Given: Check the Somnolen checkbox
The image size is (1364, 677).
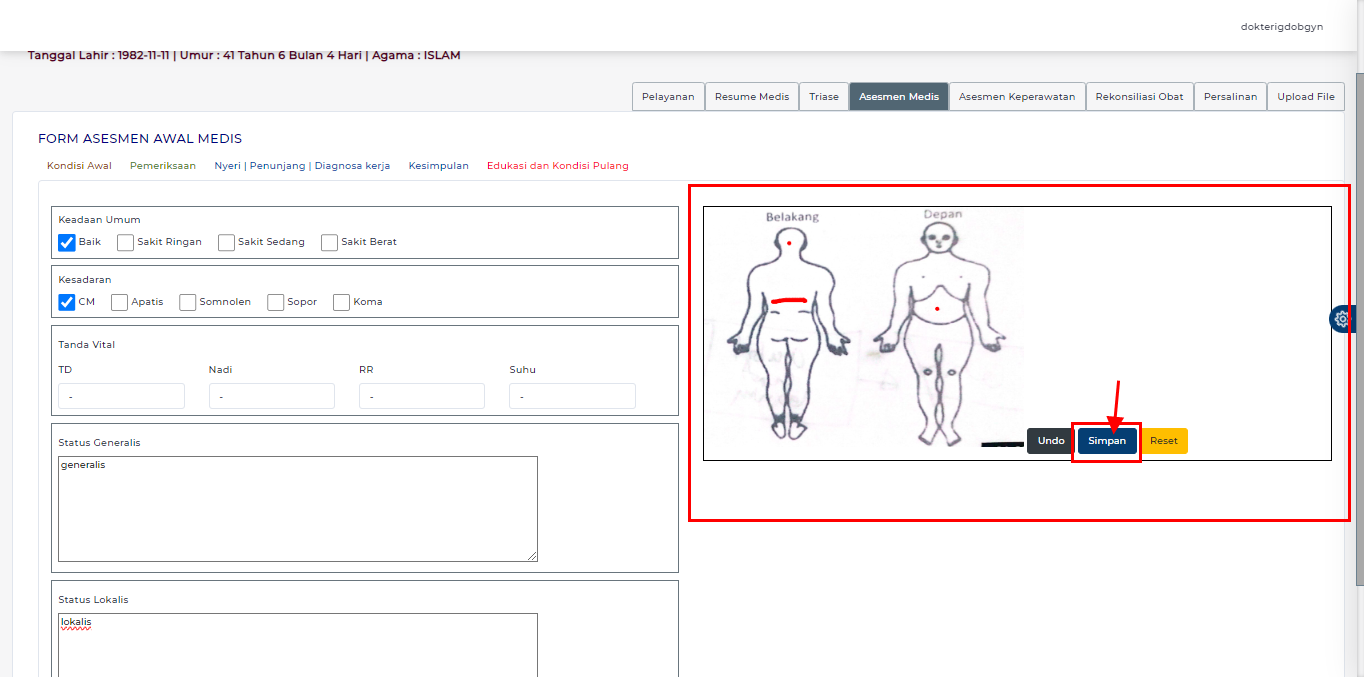Looking at the screenshot, I should 186,302.
